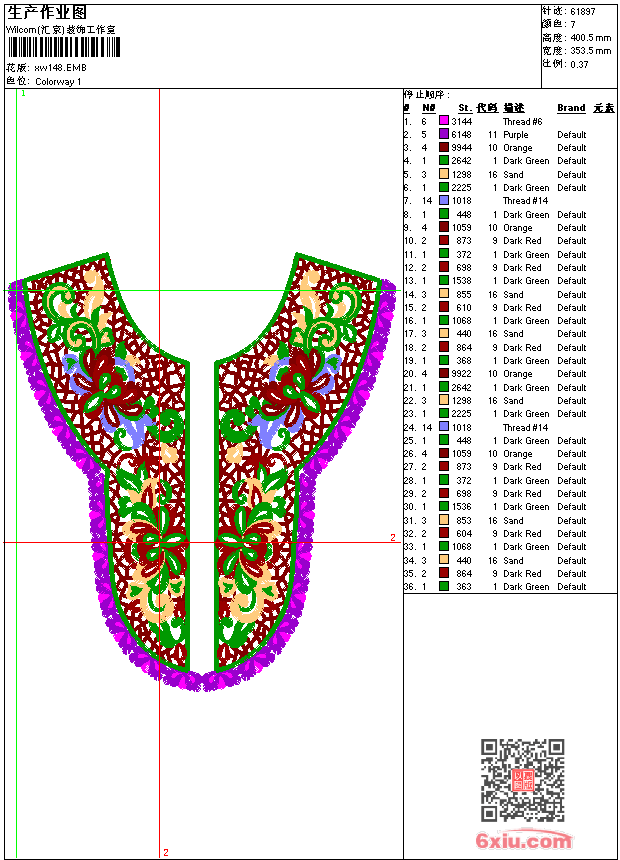Select the title 生产作业图
This screenshot has height=860, width=620.
(47, 13)
